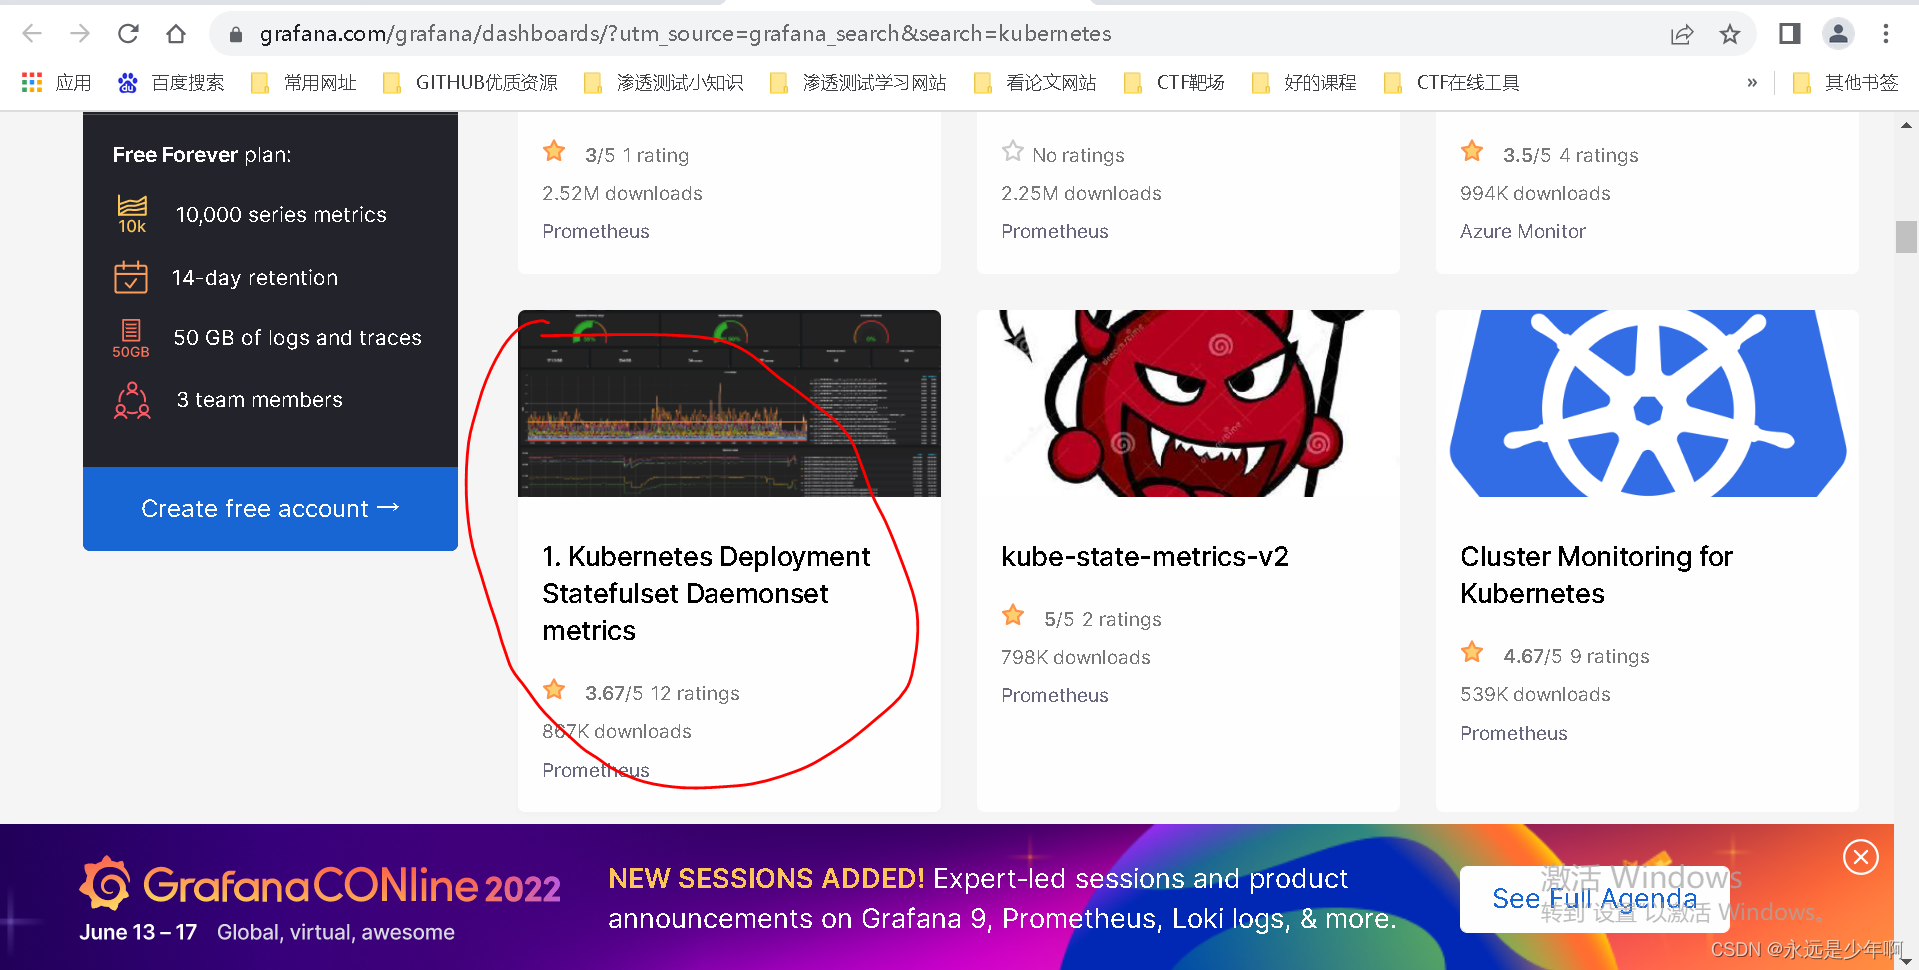Click Prometheus under 798K downloads

click(1054, 695)
